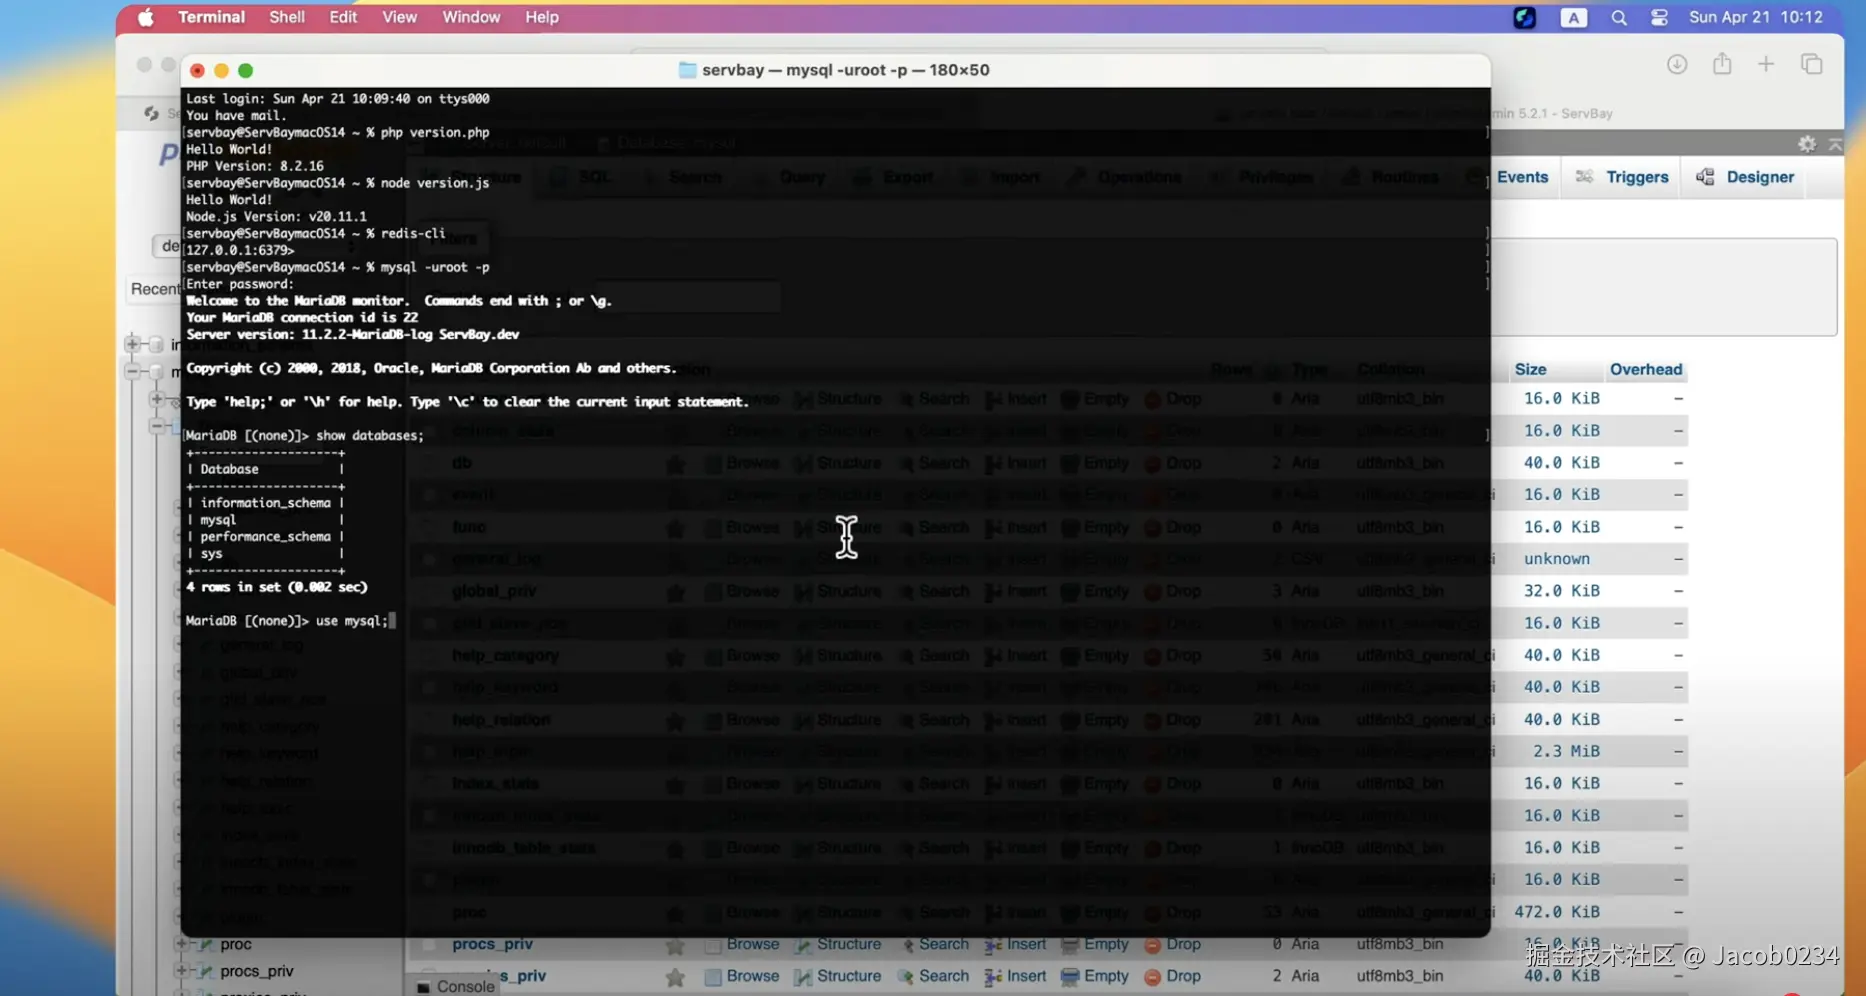Switch to the Designer tab
The image size is (1866, 996).
[x=1760, y=177]
